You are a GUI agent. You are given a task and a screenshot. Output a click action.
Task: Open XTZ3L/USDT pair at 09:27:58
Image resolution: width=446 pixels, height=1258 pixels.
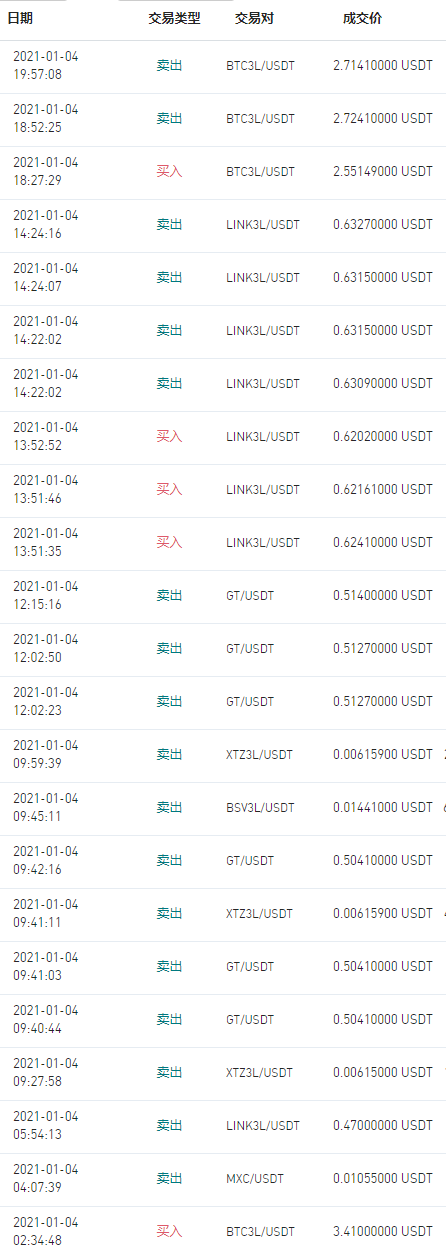[x=260, y=1072]
